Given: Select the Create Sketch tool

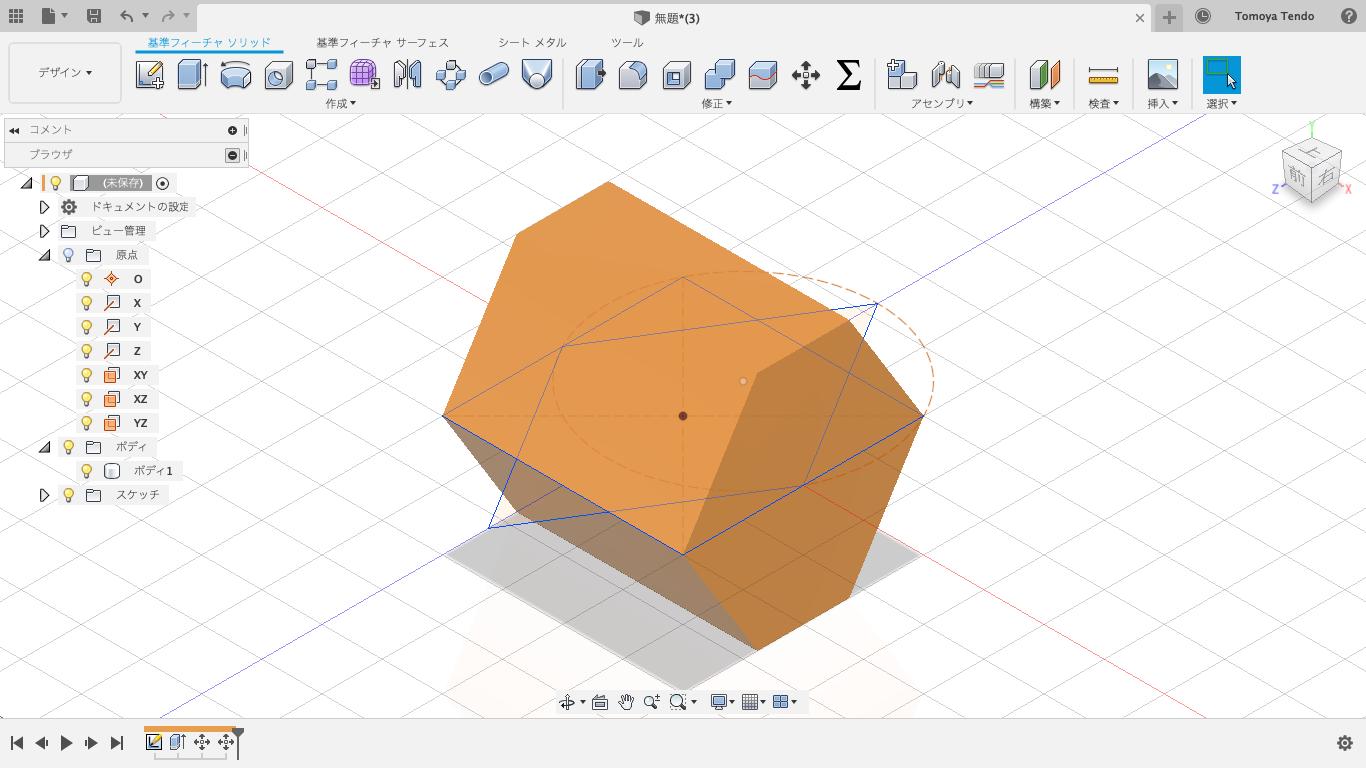Looking at the screenshot, I should coord(149,75).
